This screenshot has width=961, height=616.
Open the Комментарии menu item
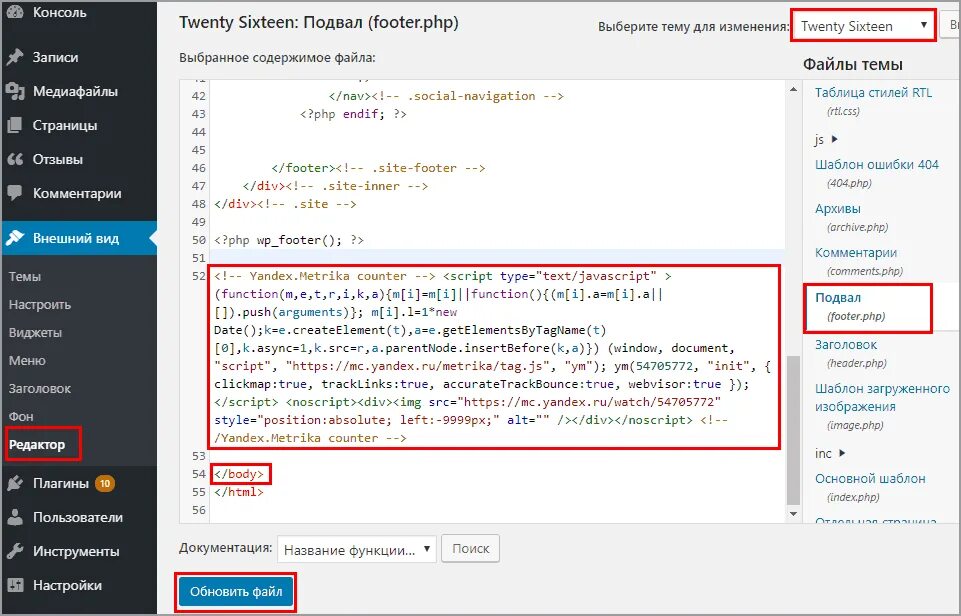click(78, 193)
